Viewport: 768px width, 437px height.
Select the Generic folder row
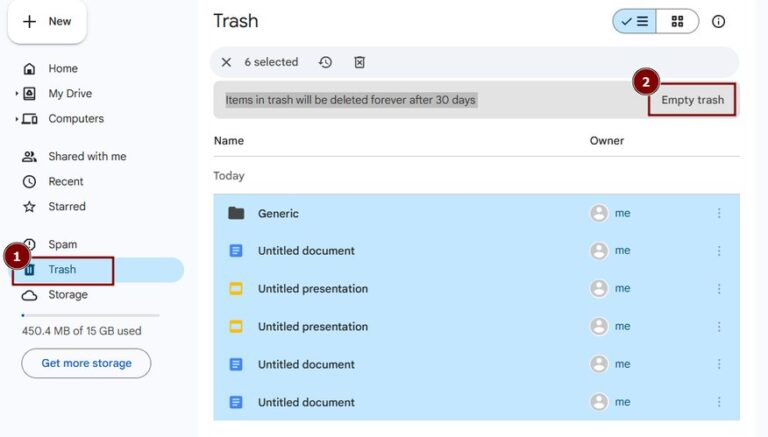pos(476,213)
